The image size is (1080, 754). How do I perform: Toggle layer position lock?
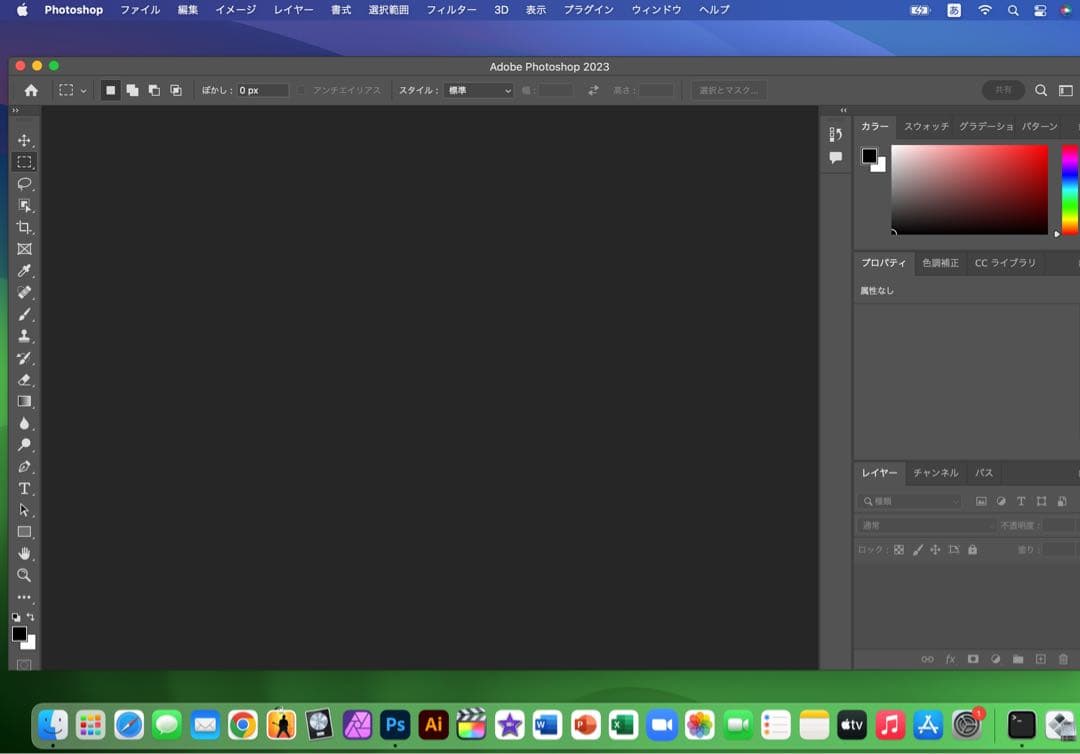click(935, 549)
